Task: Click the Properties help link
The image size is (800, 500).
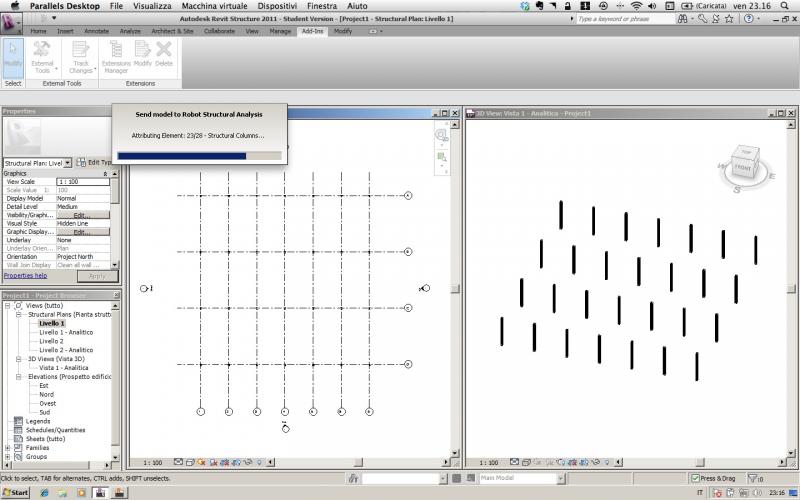Action: tap(26, 276)
